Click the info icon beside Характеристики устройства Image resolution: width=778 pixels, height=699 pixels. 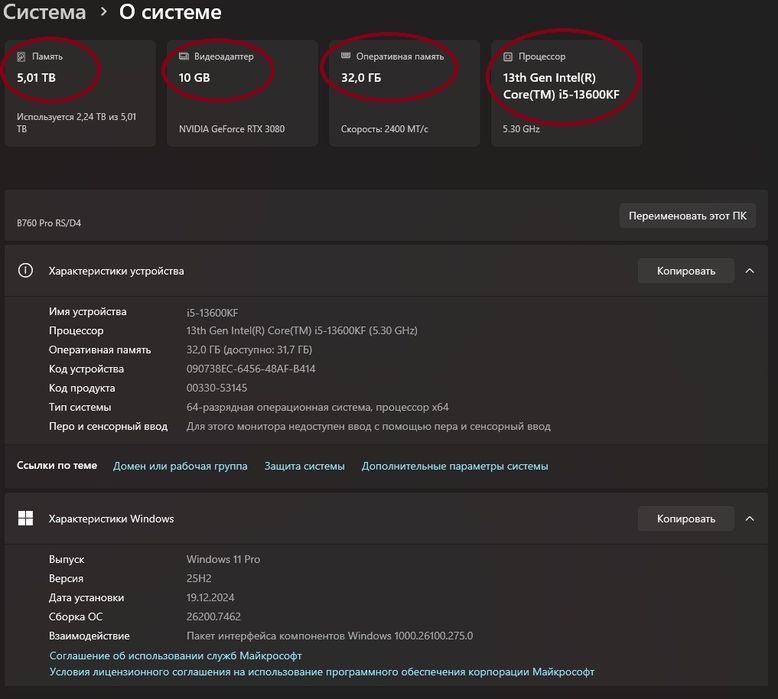pyautogui.click(x=25, y=270)
